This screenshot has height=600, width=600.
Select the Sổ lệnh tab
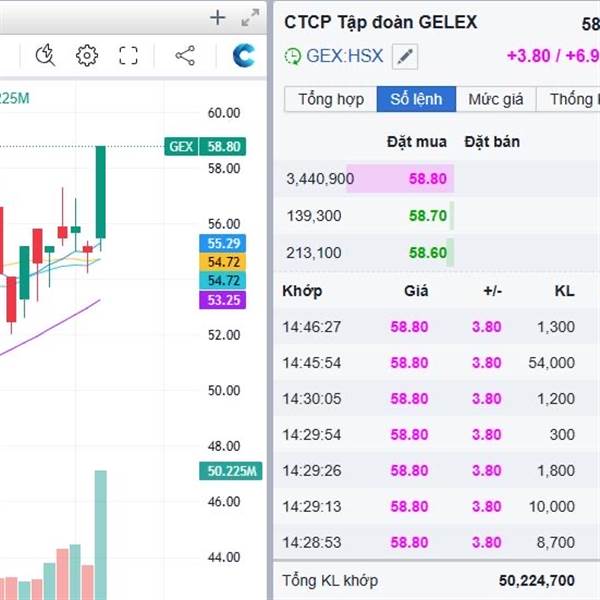tap(416, 99)
